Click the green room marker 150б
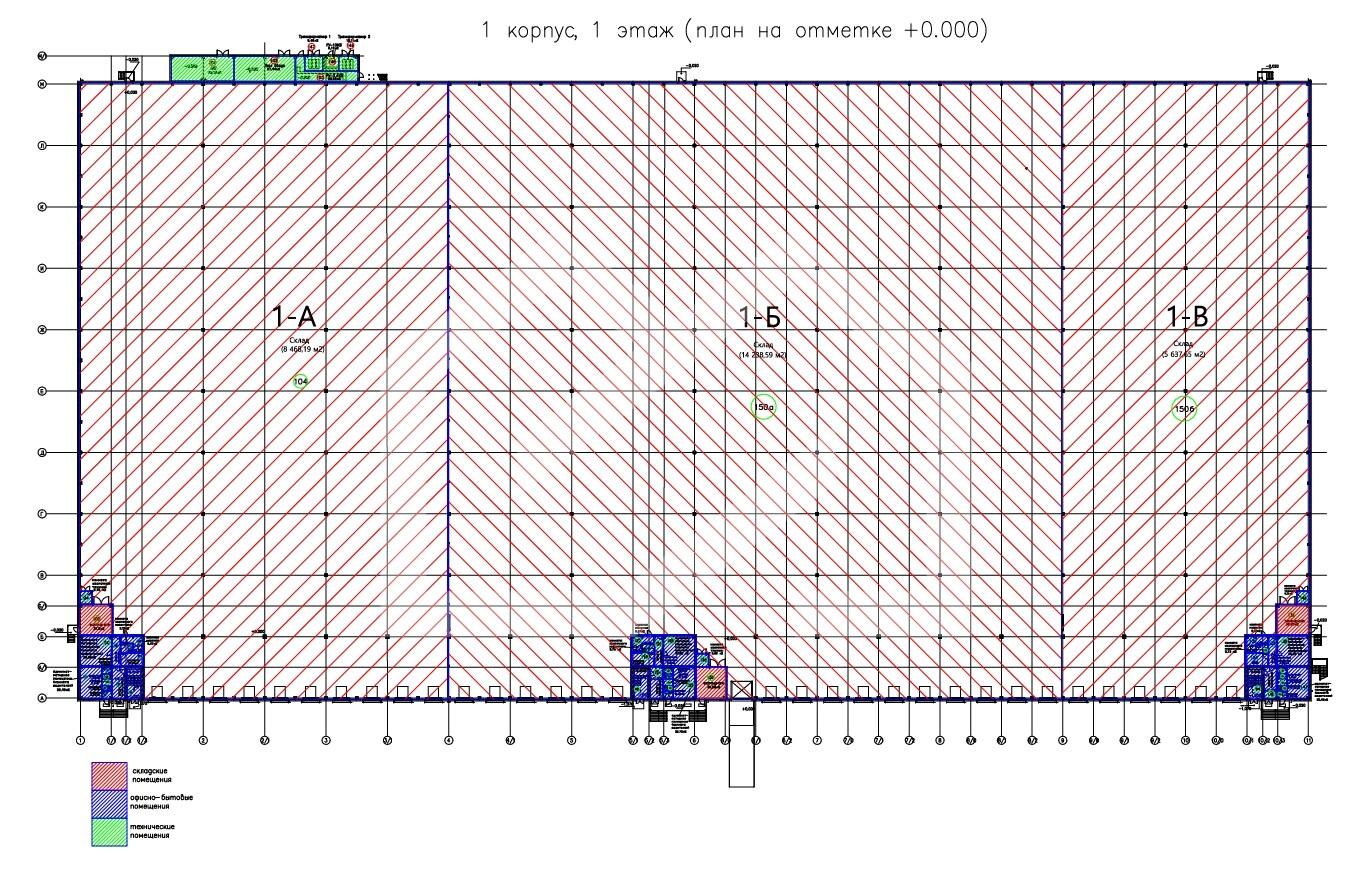 coord(1185,408)
